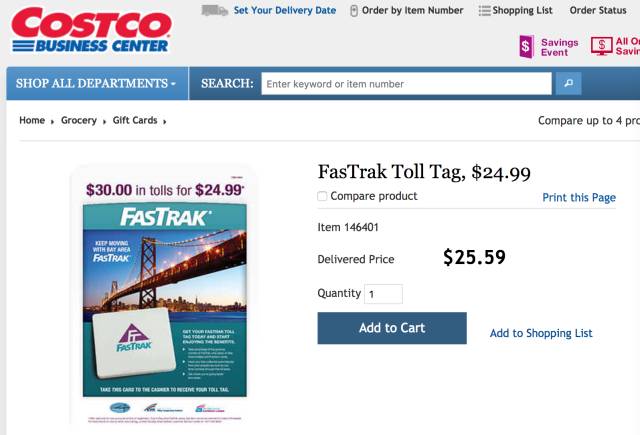Open the Gift Cards breadcrumb
Image resolution: width=640 pixels, height=435 pixels.
pos(135,121)
